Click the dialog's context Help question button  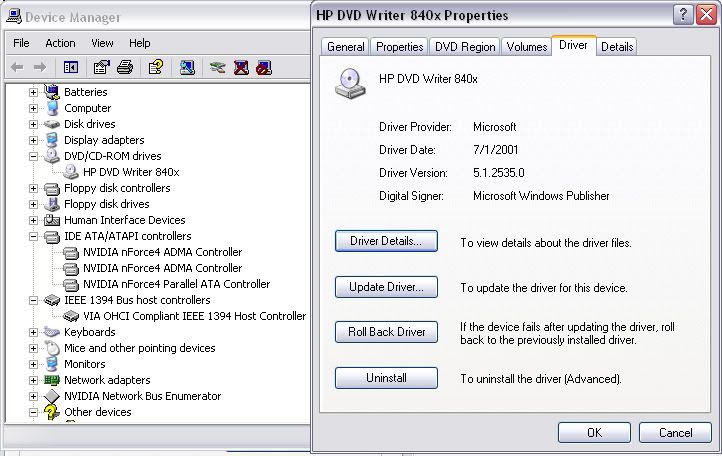click(x=683, y=15)
